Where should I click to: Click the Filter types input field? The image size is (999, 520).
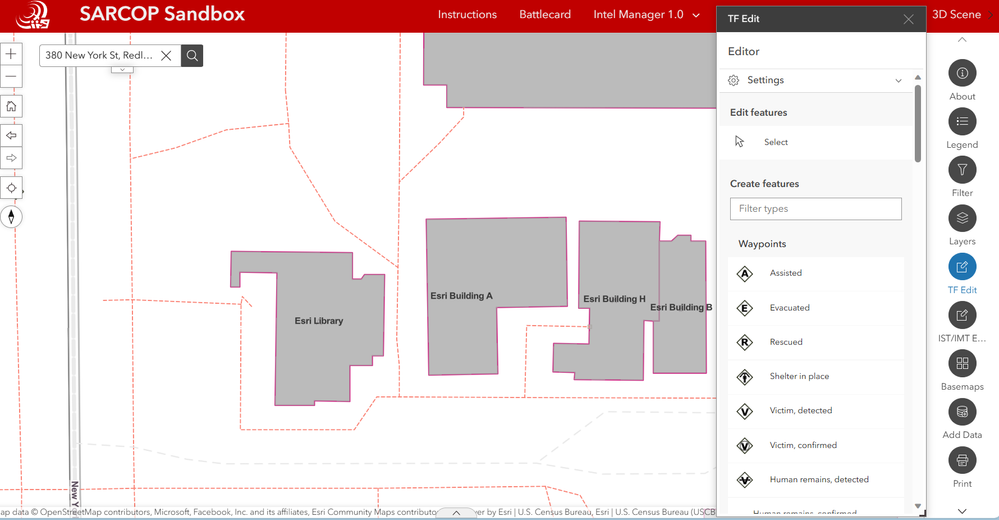click(816, 209)
